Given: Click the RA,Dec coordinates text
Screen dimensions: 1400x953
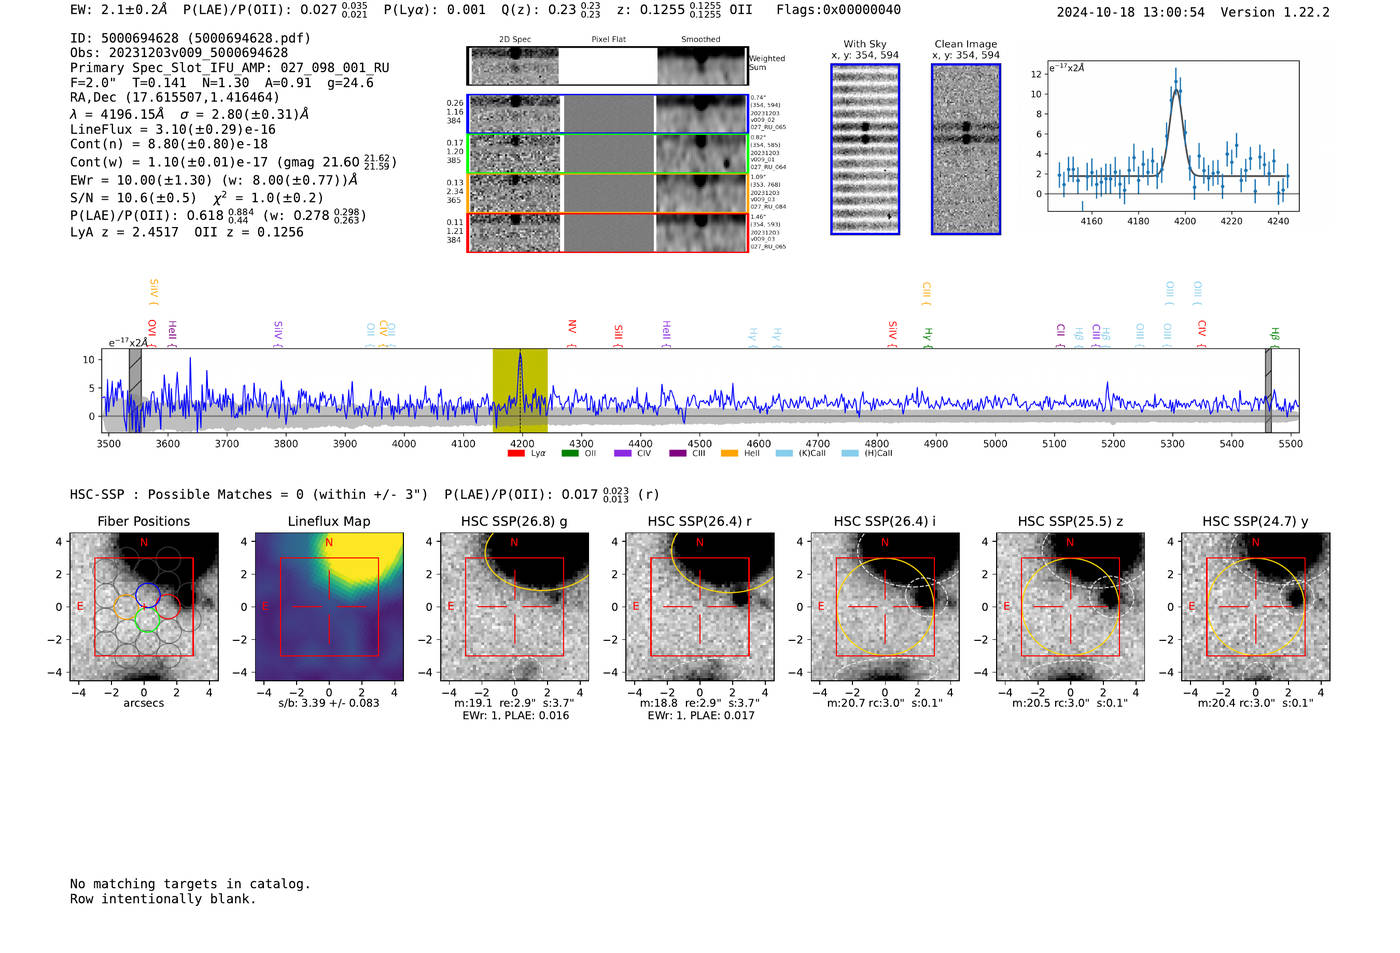Looking at the screenshot, I should click(x=175, y=97).
